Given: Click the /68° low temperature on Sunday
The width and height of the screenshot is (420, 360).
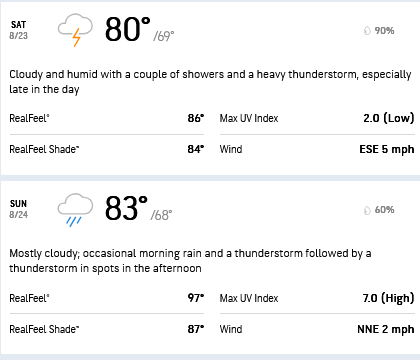Looking at the screenshot, I should tap(161, 215).
